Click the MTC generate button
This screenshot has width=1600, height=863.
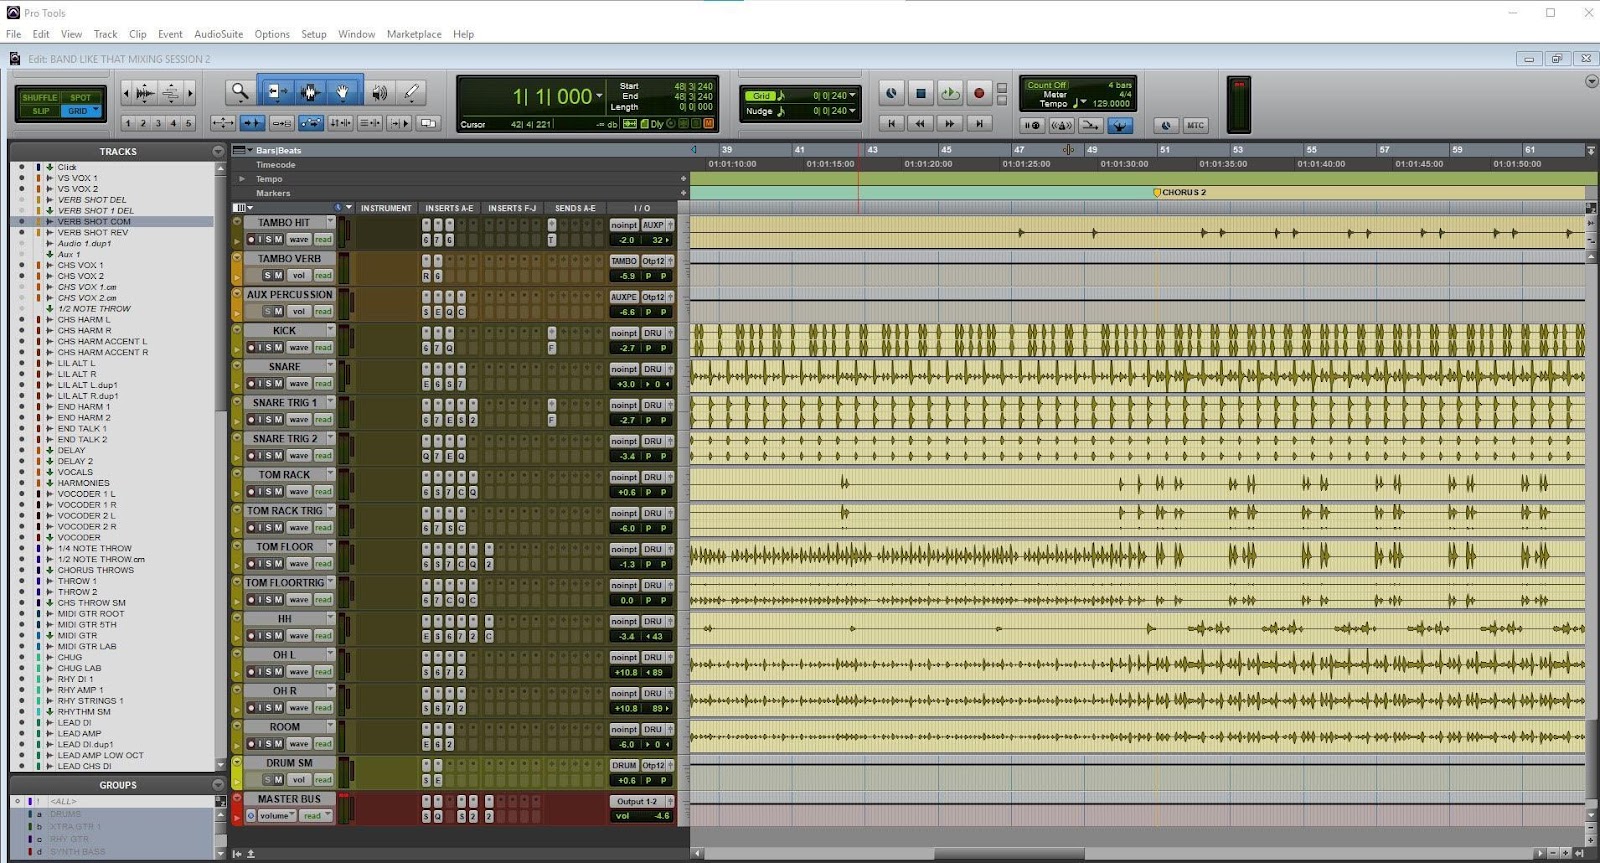click(1195, 125)
